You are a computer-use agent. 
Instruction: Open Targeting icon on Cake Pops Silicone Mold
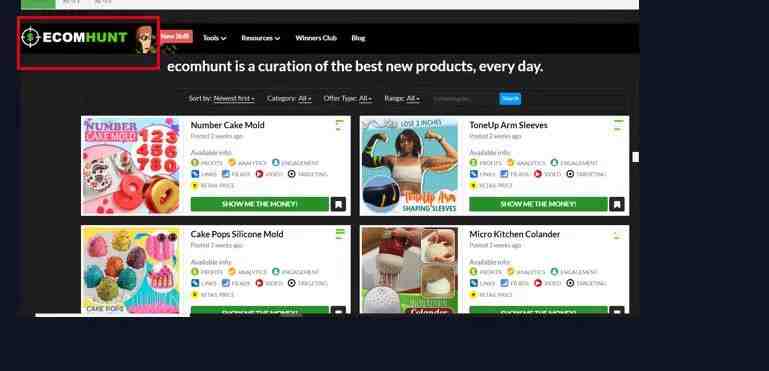292,283
